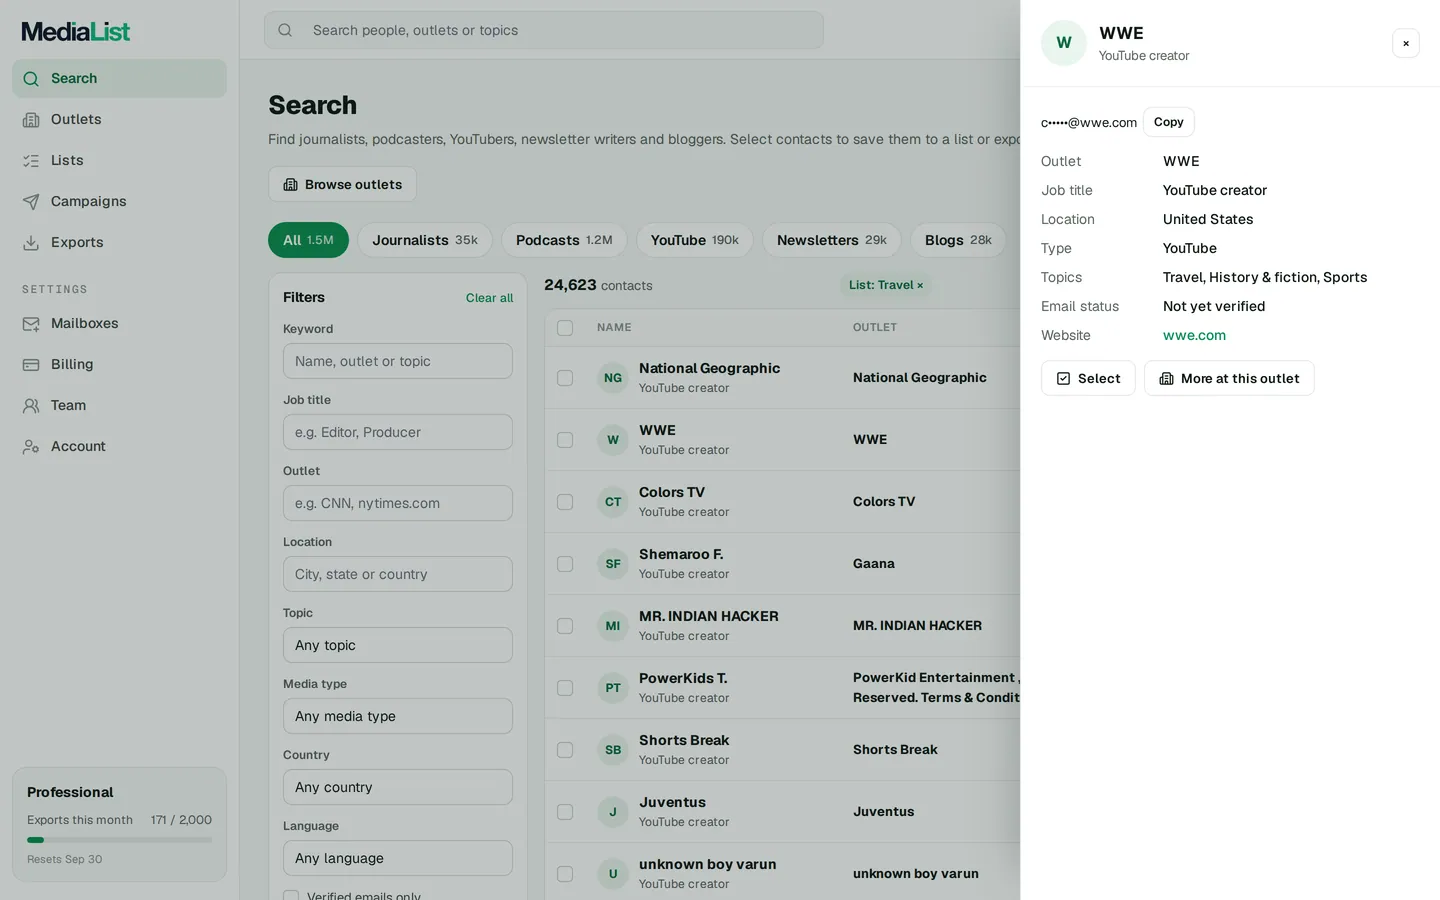Open Exports download icon
The image size is (1440, 900).
(31, 242)
